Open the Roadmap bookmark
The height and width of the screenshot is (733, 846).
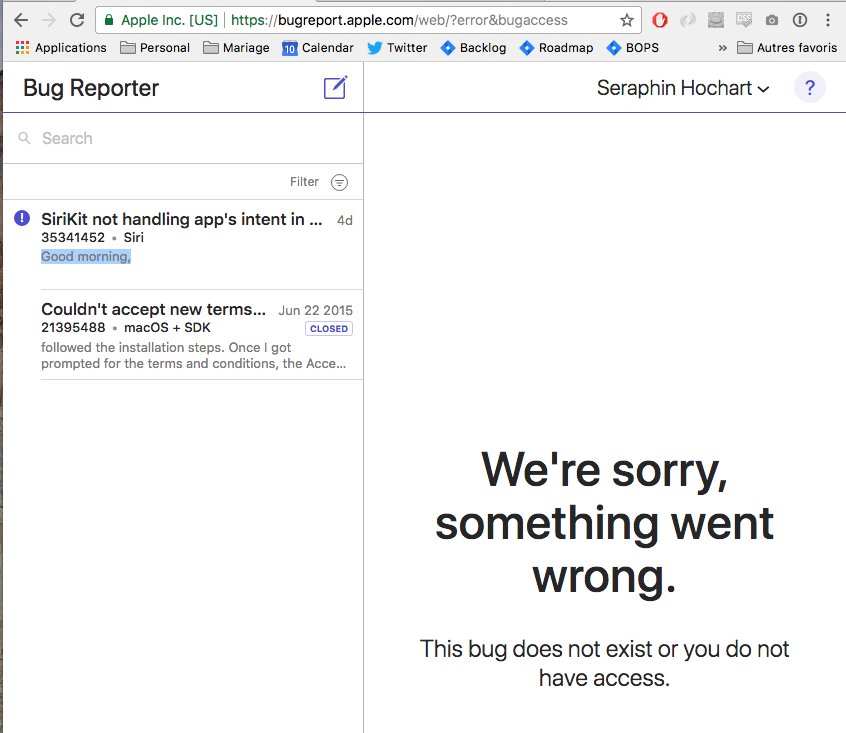[x=556, y=48]
